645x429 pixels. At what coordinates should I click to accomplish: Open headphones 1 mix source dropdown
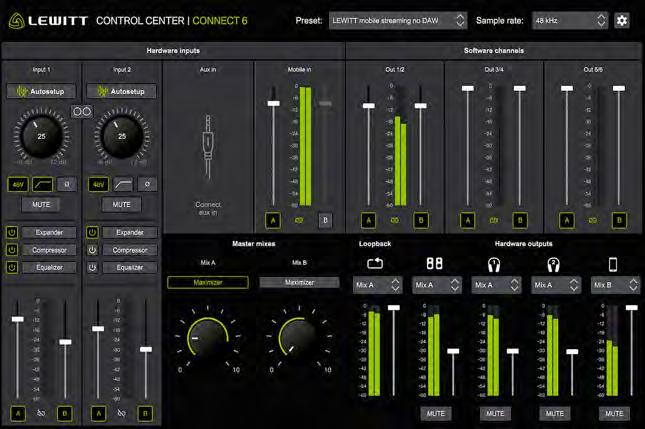point(496,285)
